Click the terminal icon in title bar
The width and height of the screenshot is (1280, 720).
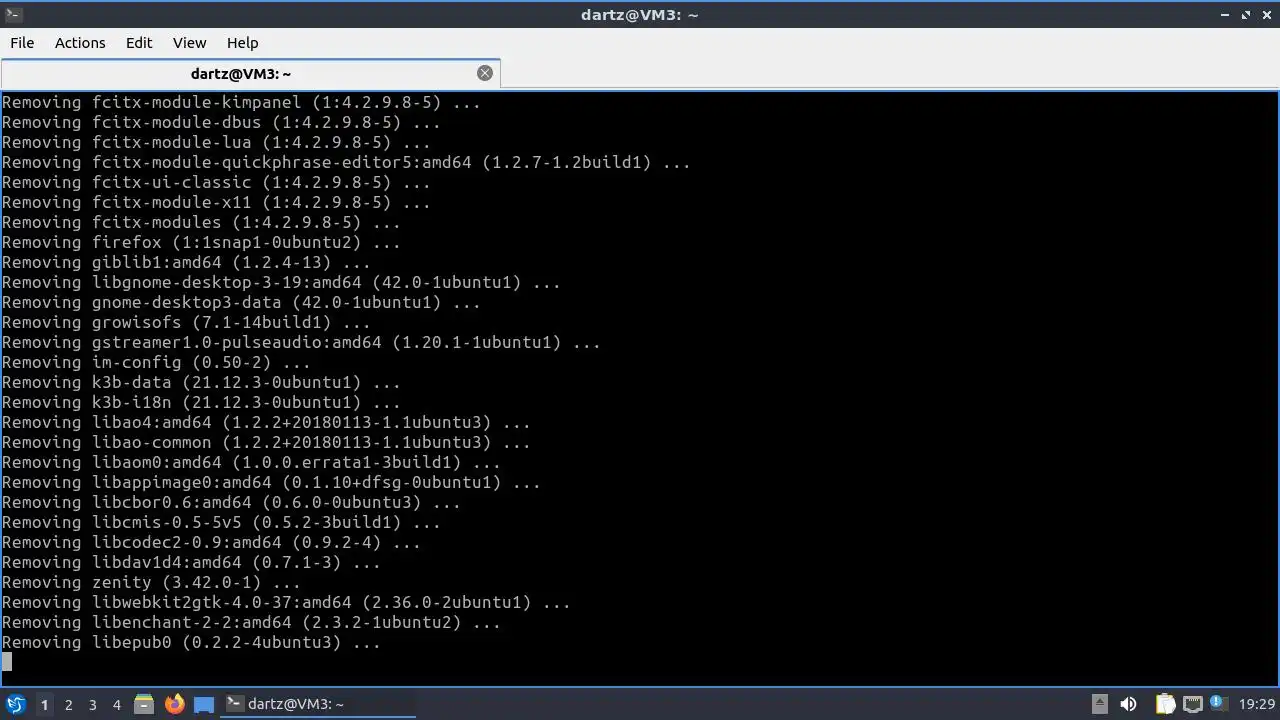pyautogui.click(x=13, y=14)
